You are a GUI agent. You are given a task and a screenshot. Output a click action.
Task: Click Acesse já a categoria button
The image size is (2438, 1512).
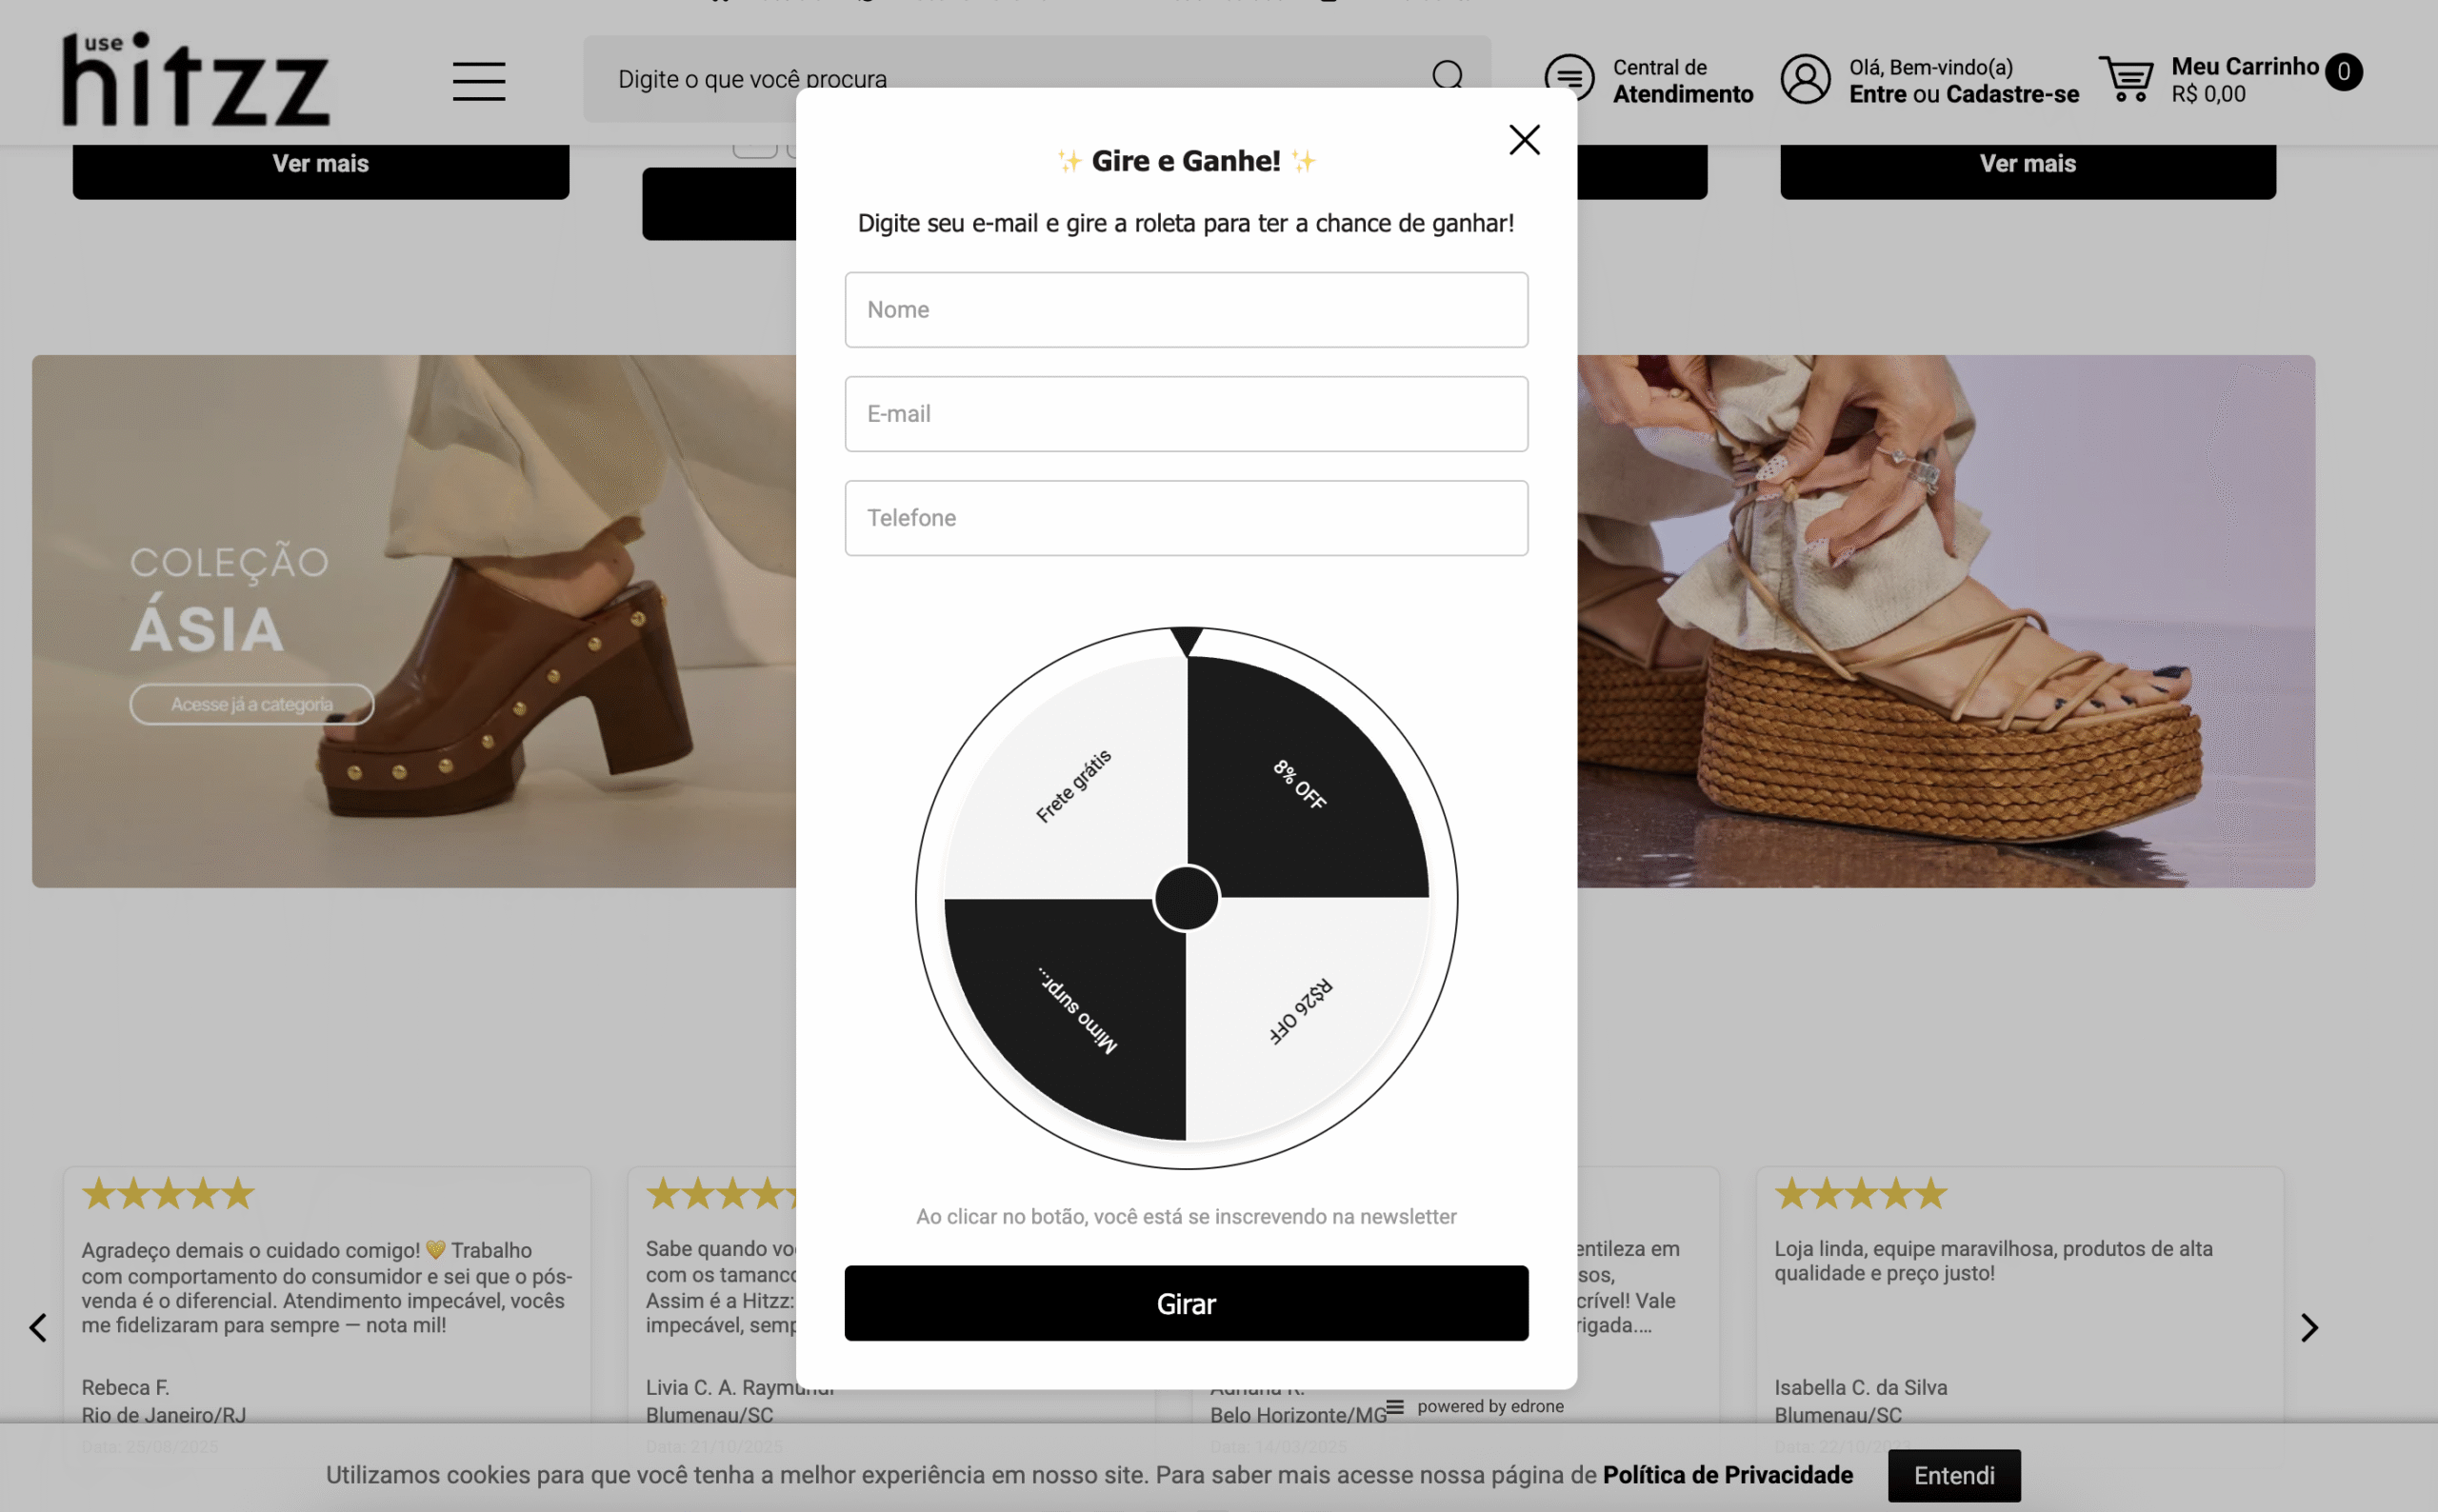click(252, 704)
